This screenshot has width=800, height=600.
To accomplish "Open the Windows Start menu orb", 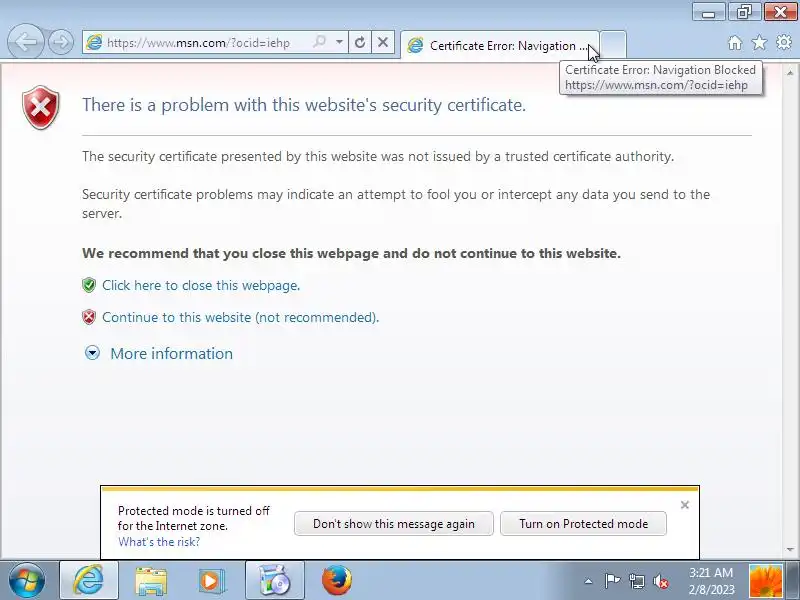I will pyautogui.click(x=27, y=580).
